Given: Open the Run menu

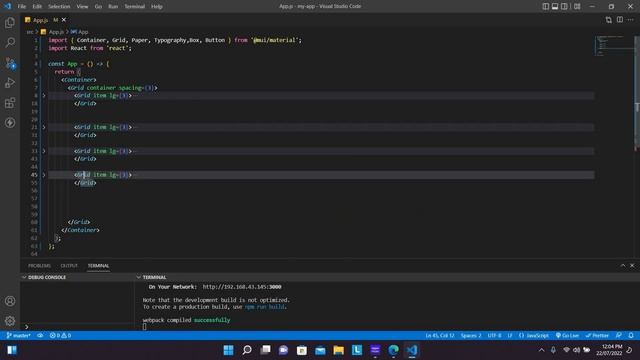Looking at the screenshot, I should (x=113, y=7).
